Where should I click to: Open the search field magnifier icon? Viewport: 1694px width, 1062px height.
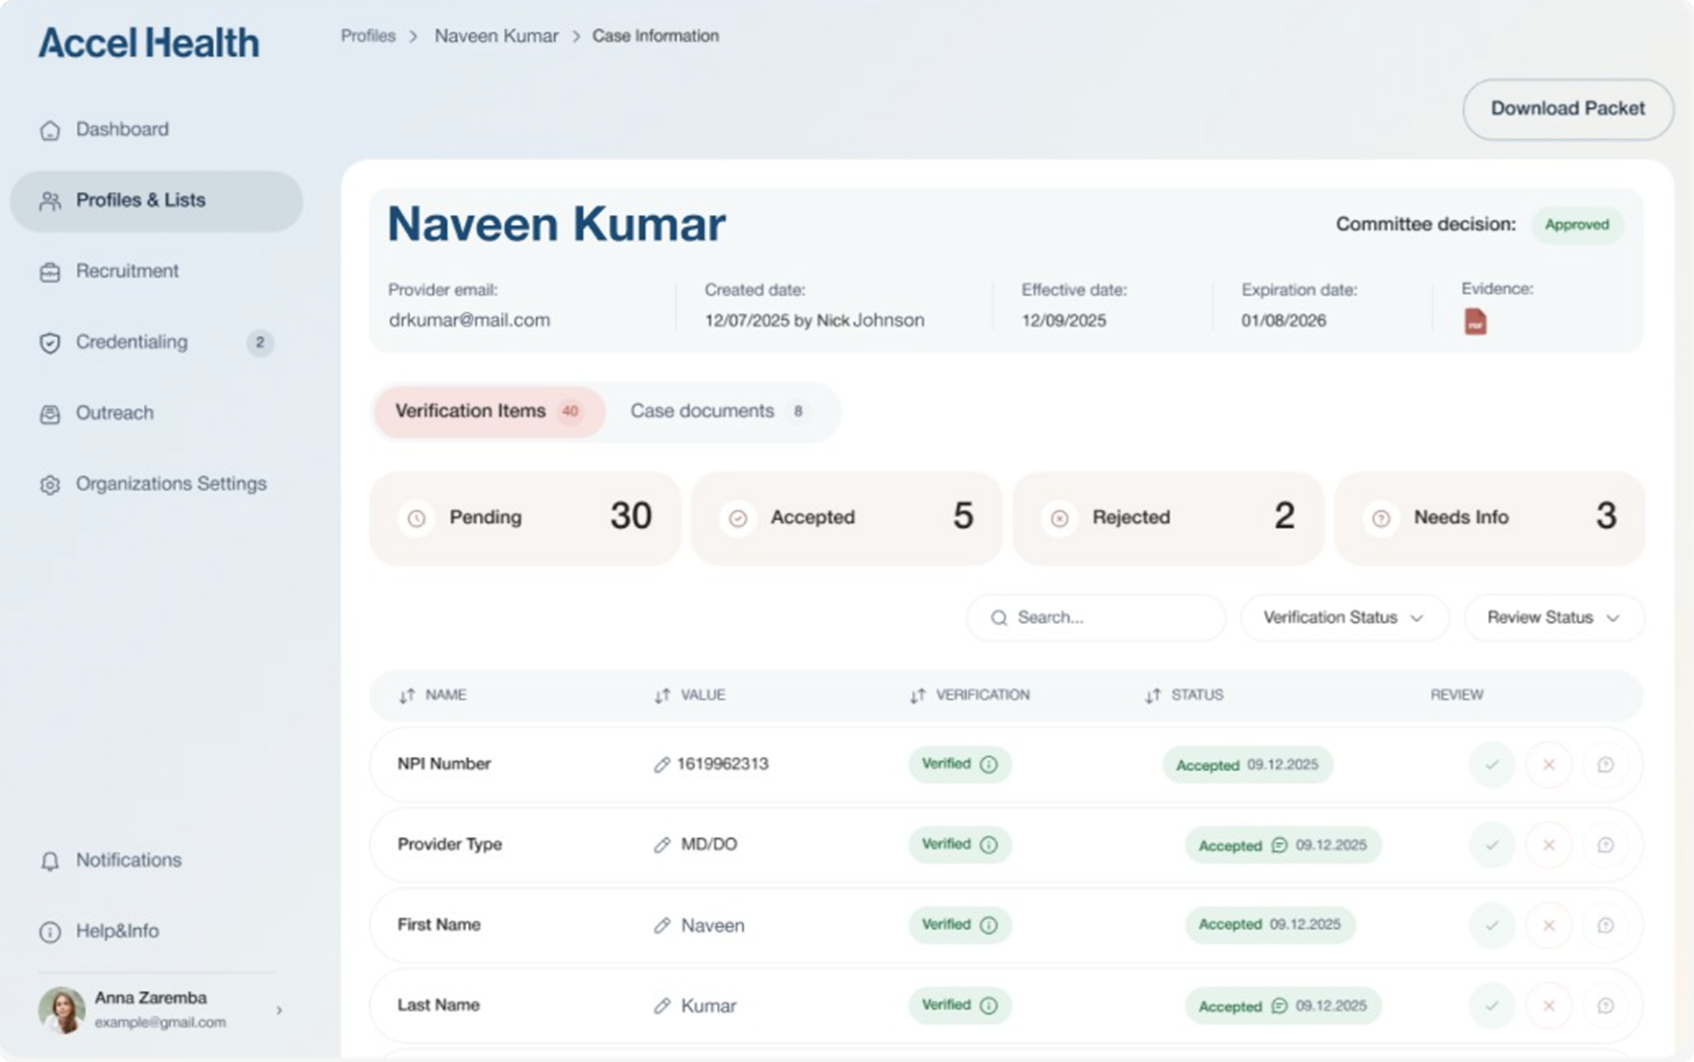point(999,618)
